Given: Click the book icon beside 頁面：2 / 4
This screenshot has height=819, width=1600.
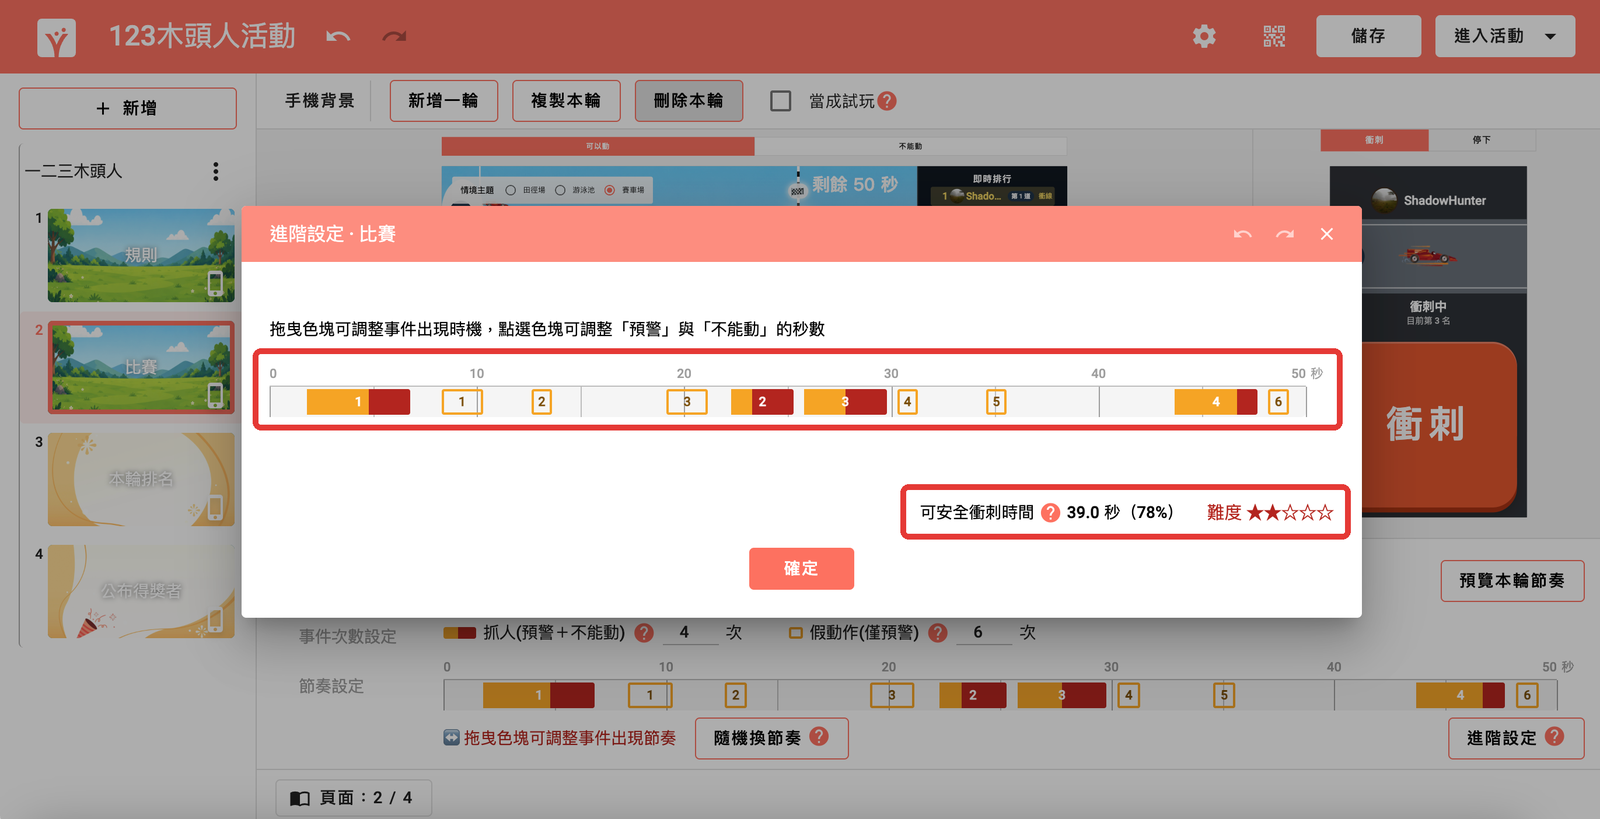Looking at the screenshot, I should (300, 798).
